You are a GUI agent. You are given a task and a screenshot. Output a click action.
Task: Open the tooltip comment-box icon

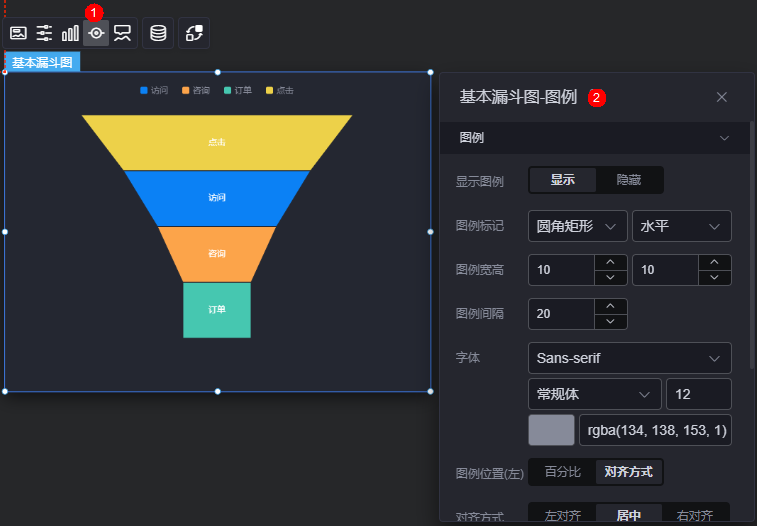pos(122,33)
